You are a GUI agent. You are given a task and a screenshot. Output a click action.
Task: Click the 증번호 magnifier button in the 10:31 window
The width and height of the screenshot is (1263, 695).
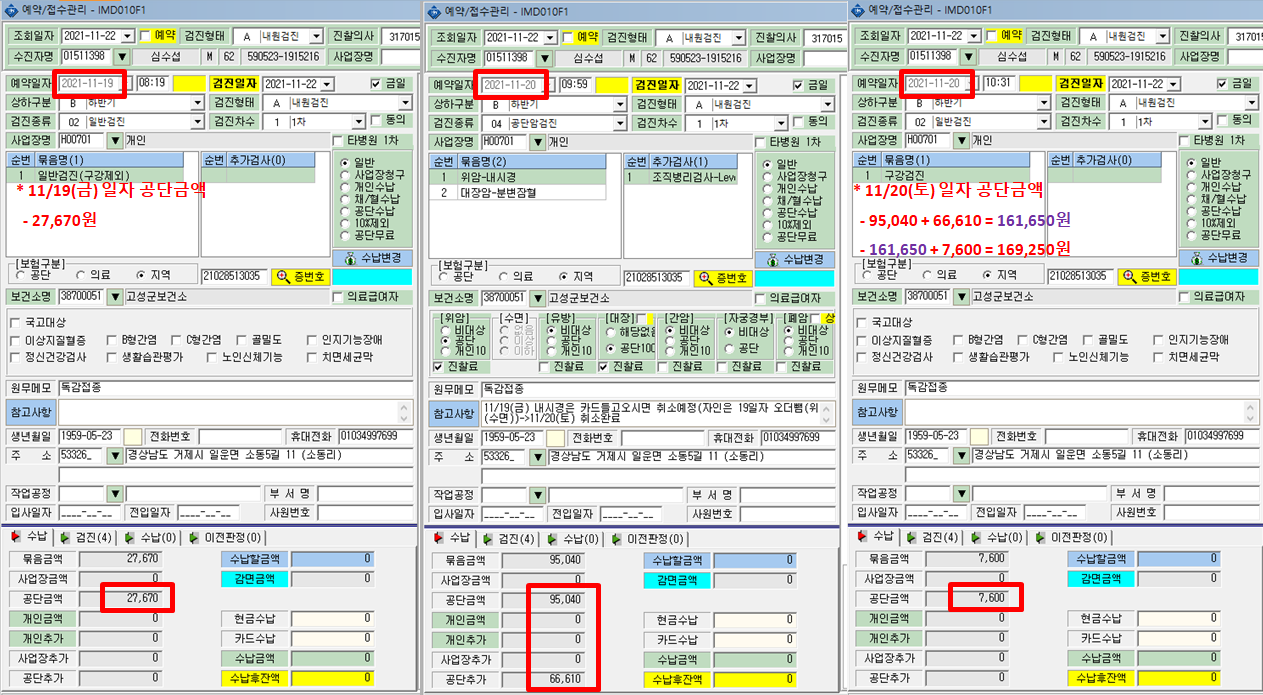1146,276
